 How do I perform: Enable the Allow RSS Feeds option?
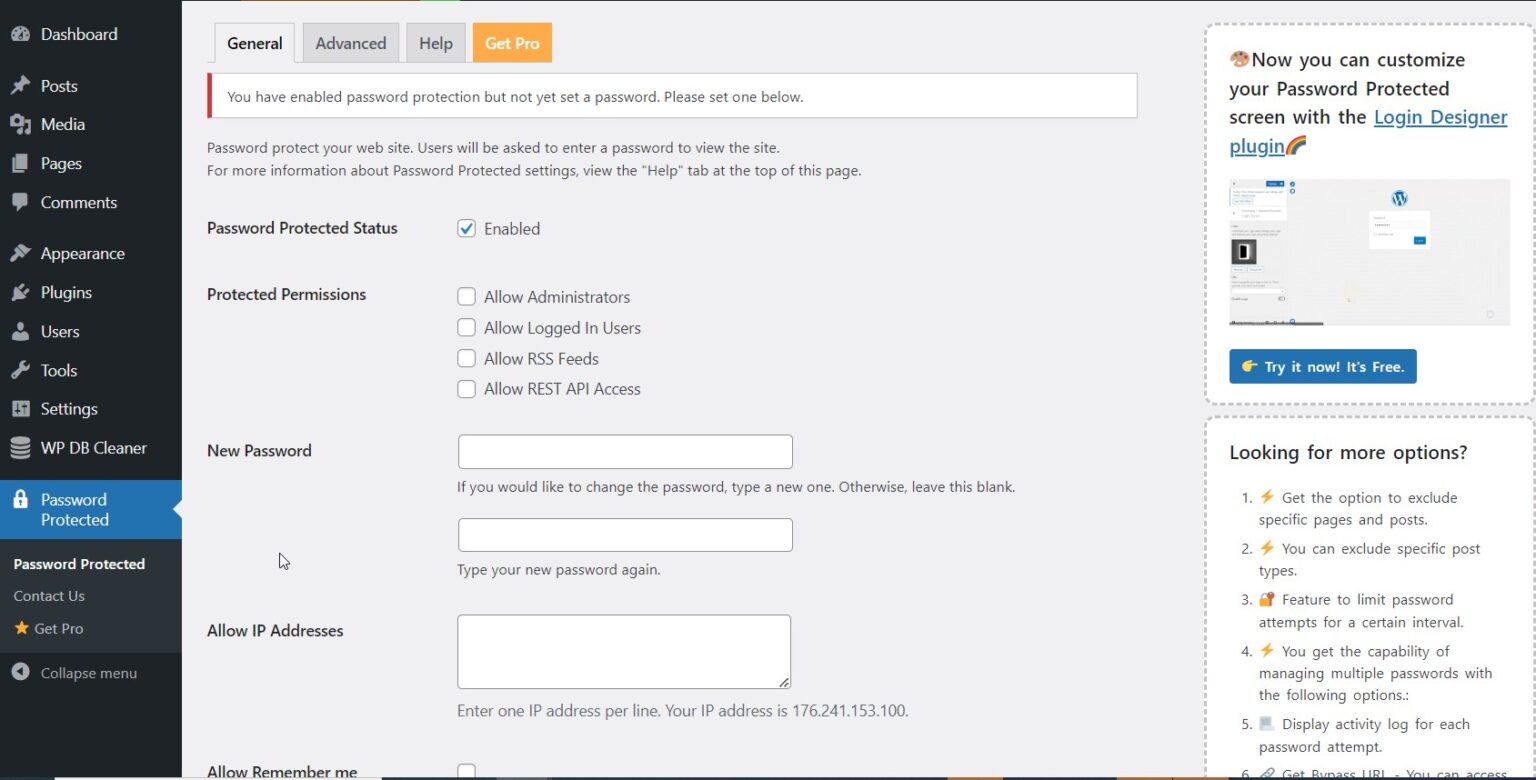(466, 358)
